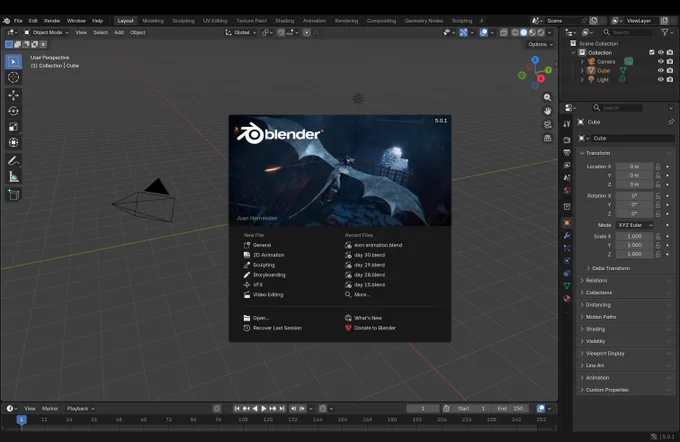Select the Rotate tool
Viewport: 680px width, 442px height.
[13, 111]
